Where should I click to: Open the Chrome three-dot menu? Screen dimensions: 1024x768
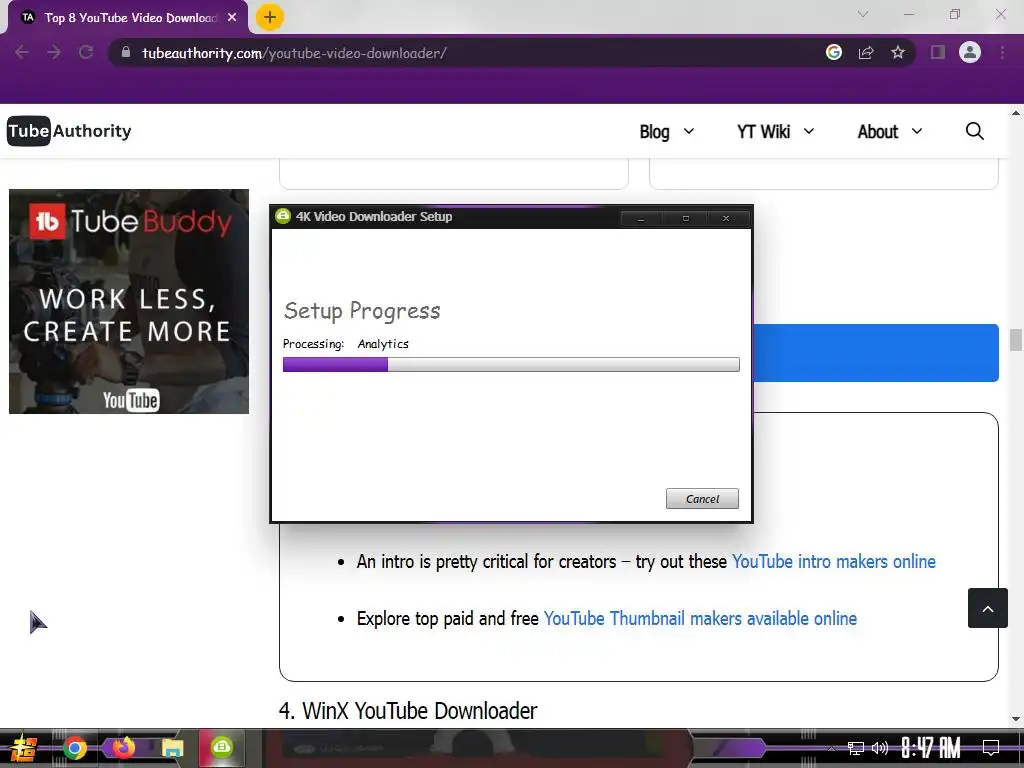click(1002, 52)
